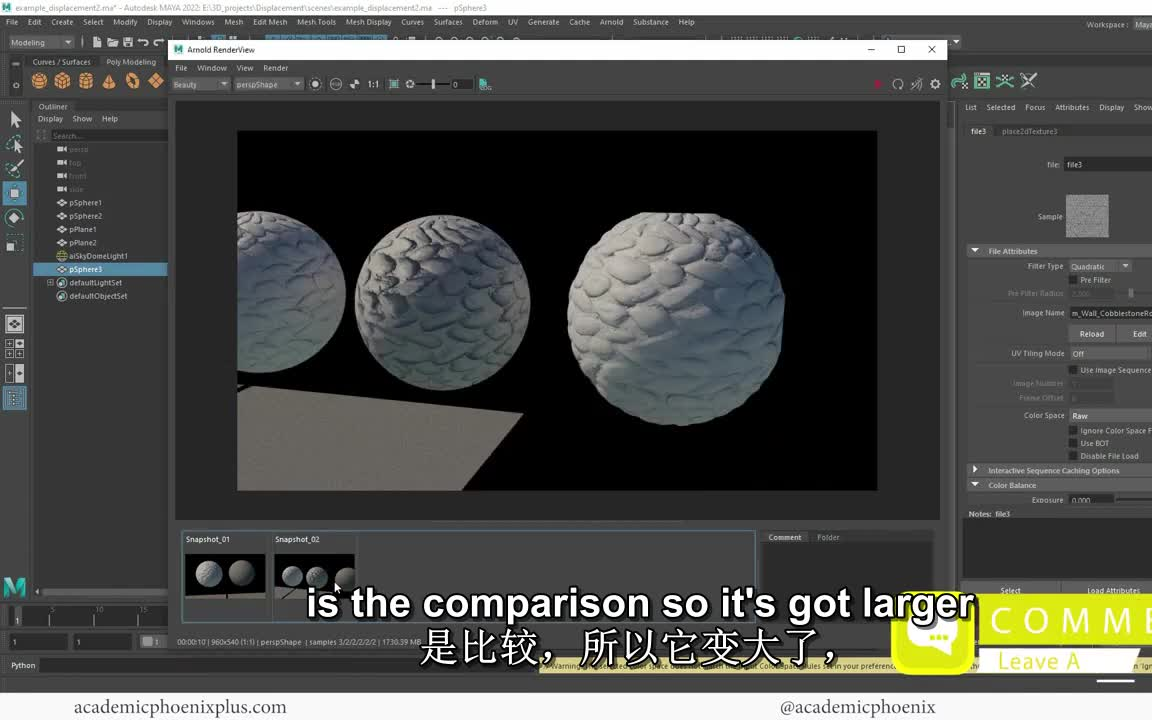
Task: Switch to the place2dTexture3 tab
Action: (x=1029, y=132)
